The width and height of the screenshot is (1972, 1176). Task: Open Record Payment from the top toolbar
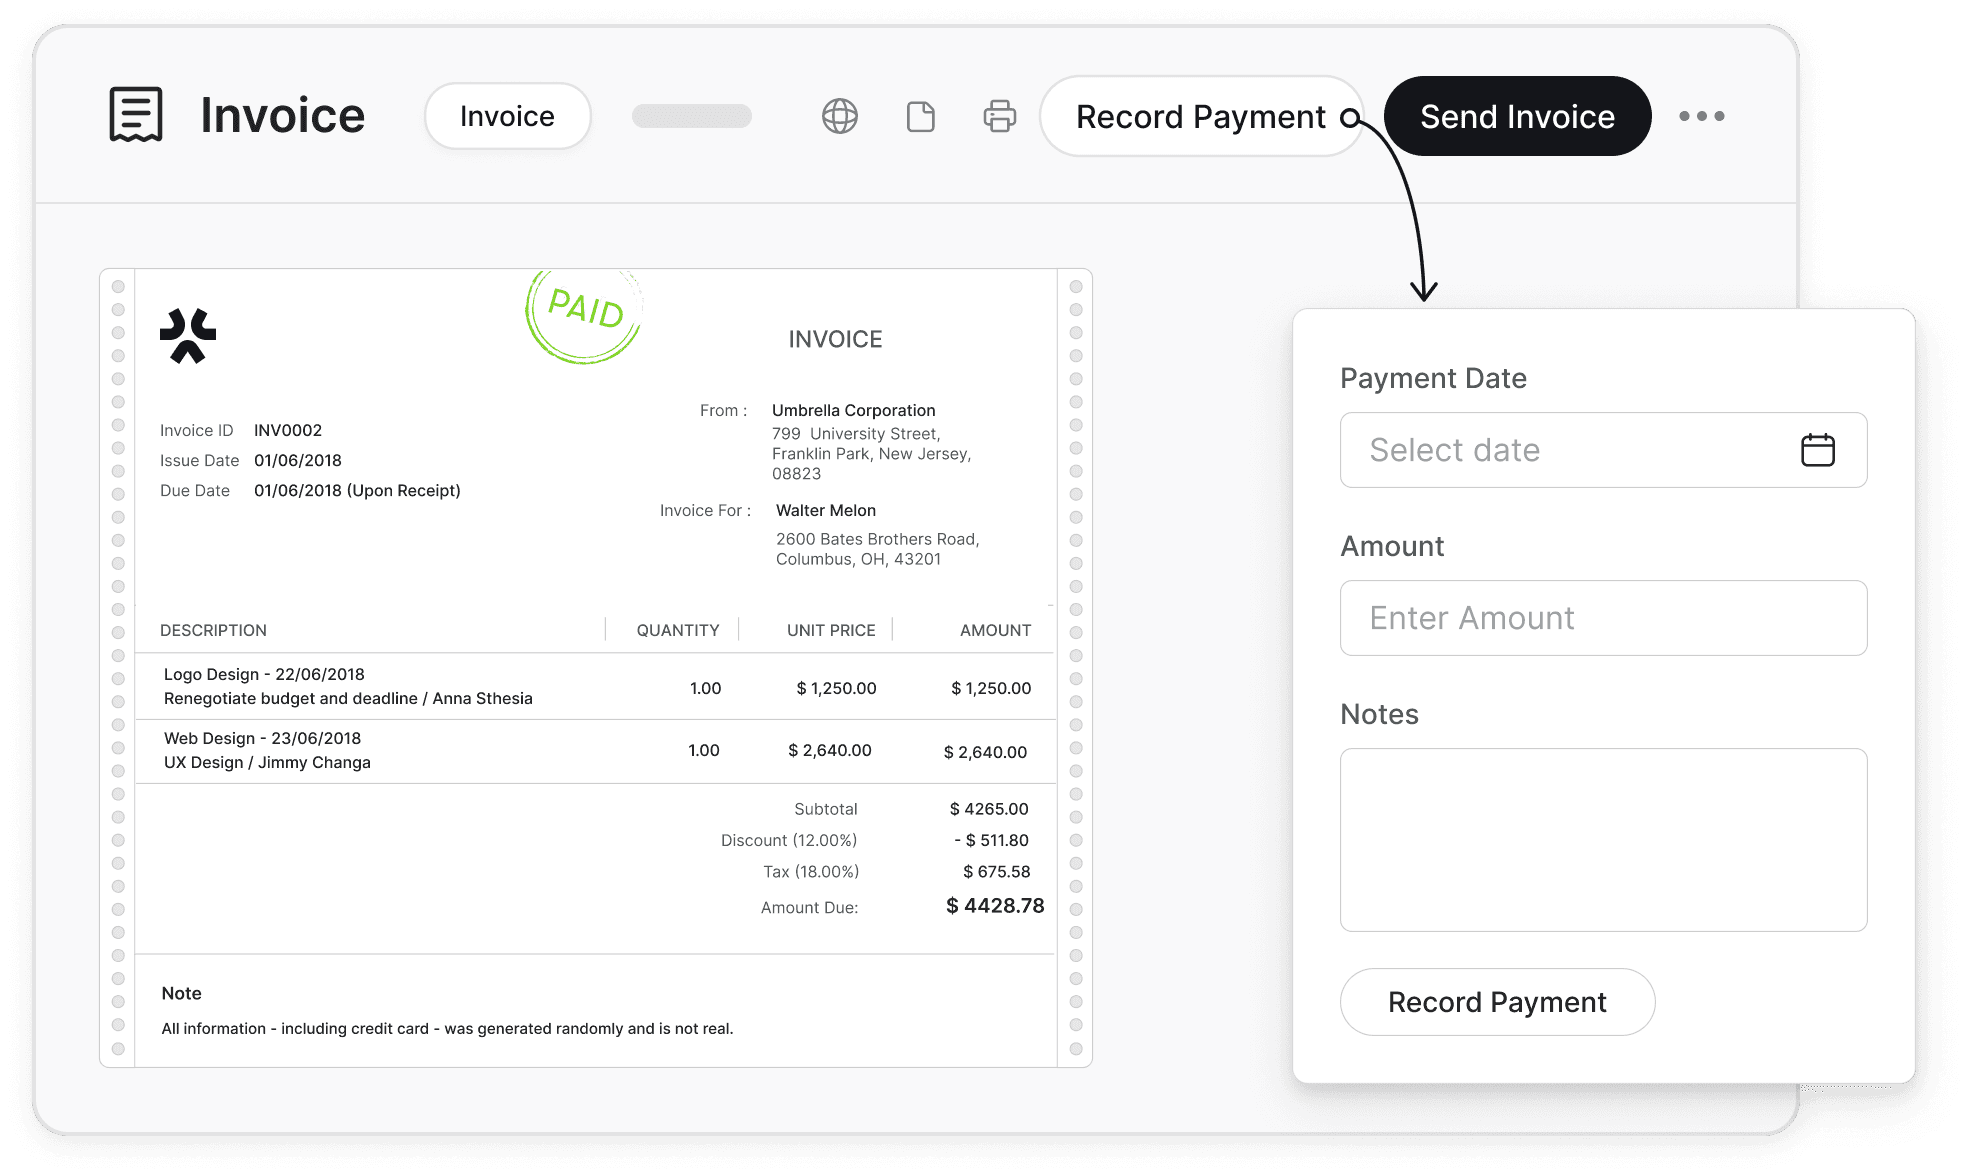tap(1200, 116)
